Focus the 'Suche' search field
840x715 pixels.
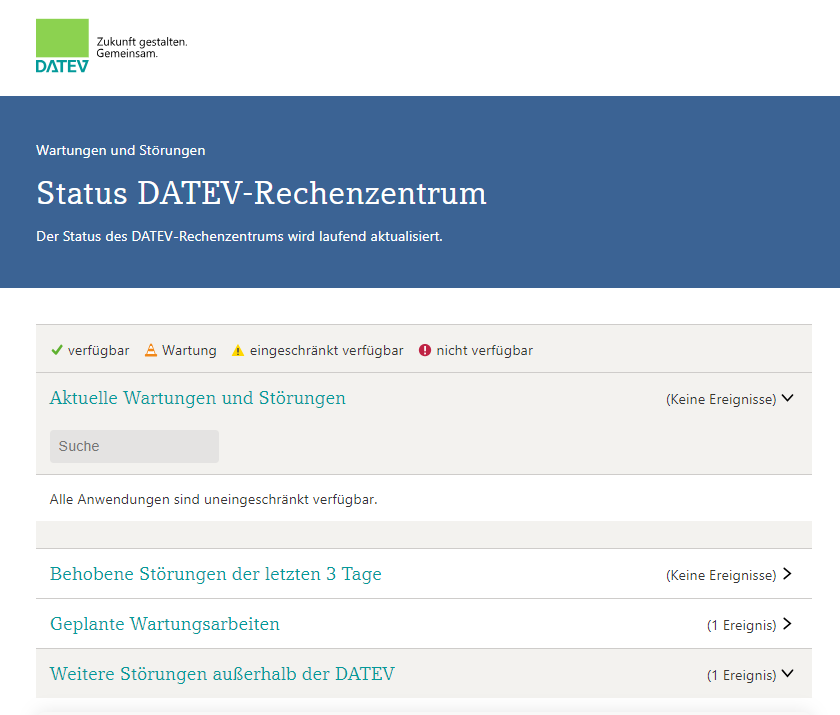point(134,446)
